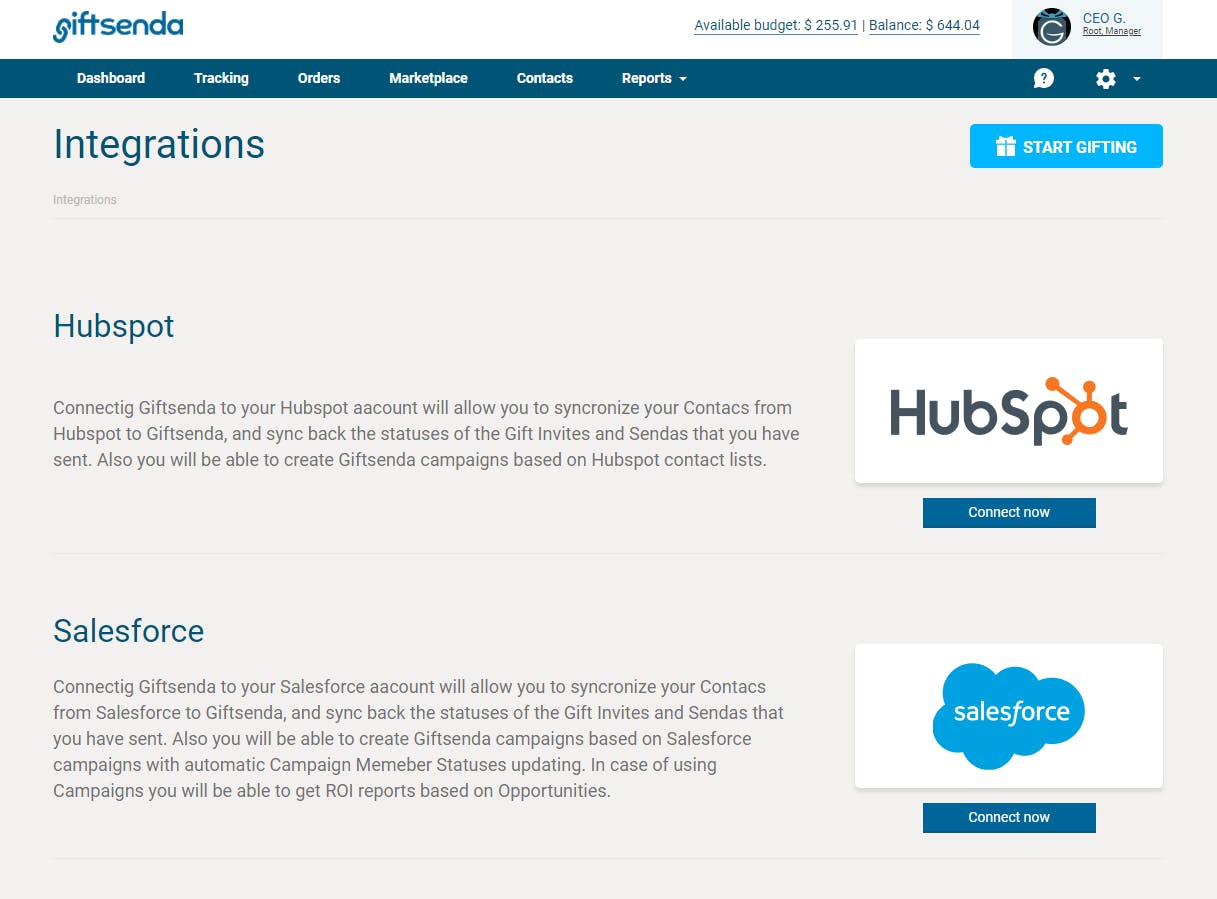Screen dimensions: 1217x899
Task: Click the CEO G. user name
Action: 1104,18
